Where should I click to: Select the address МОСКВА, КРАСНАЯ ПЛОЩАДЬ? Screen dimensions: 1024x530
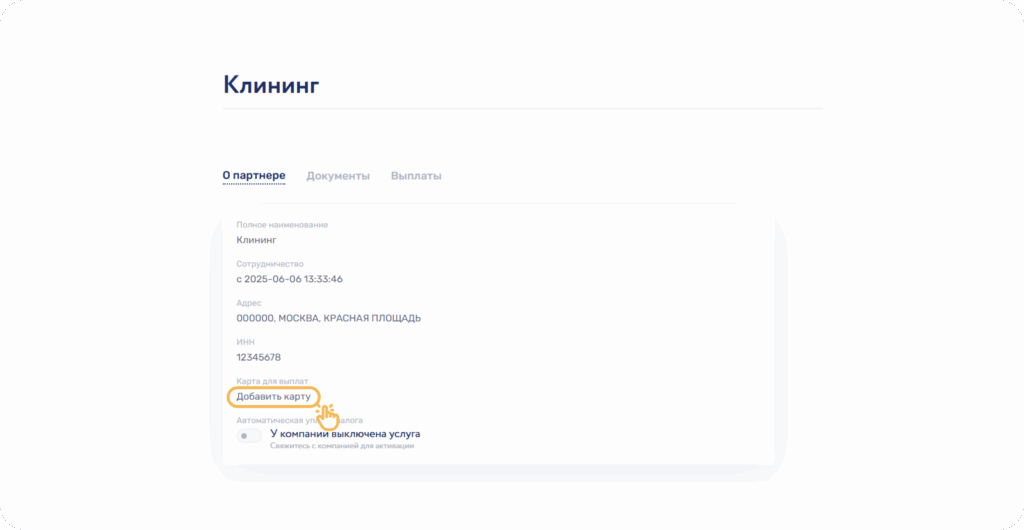point(328,318)
